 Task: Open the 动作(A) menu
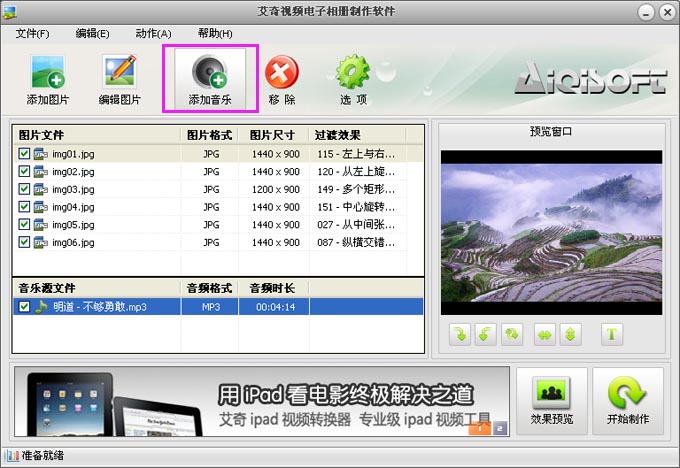[x=154, y=33]
